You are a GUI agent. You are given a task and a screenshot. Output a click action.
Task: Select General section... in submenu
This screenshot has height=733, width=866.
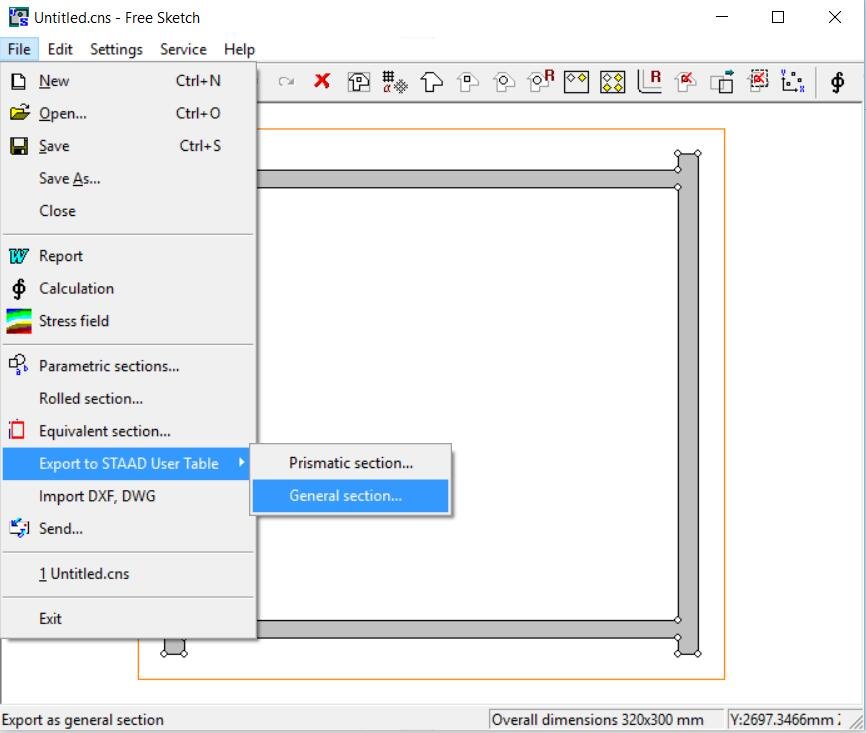click(x=351, y=495)
